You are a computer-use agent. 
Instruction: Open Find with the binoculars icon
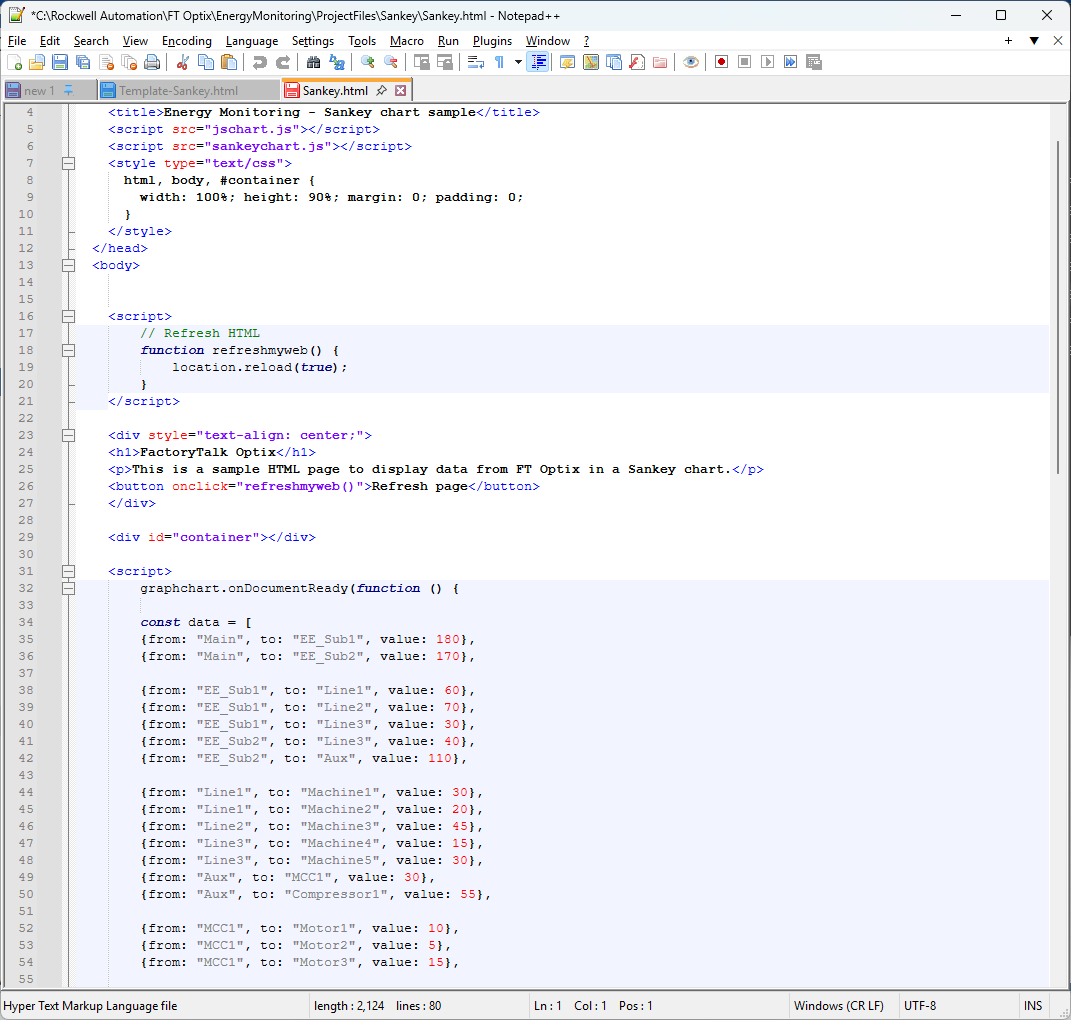312,62
